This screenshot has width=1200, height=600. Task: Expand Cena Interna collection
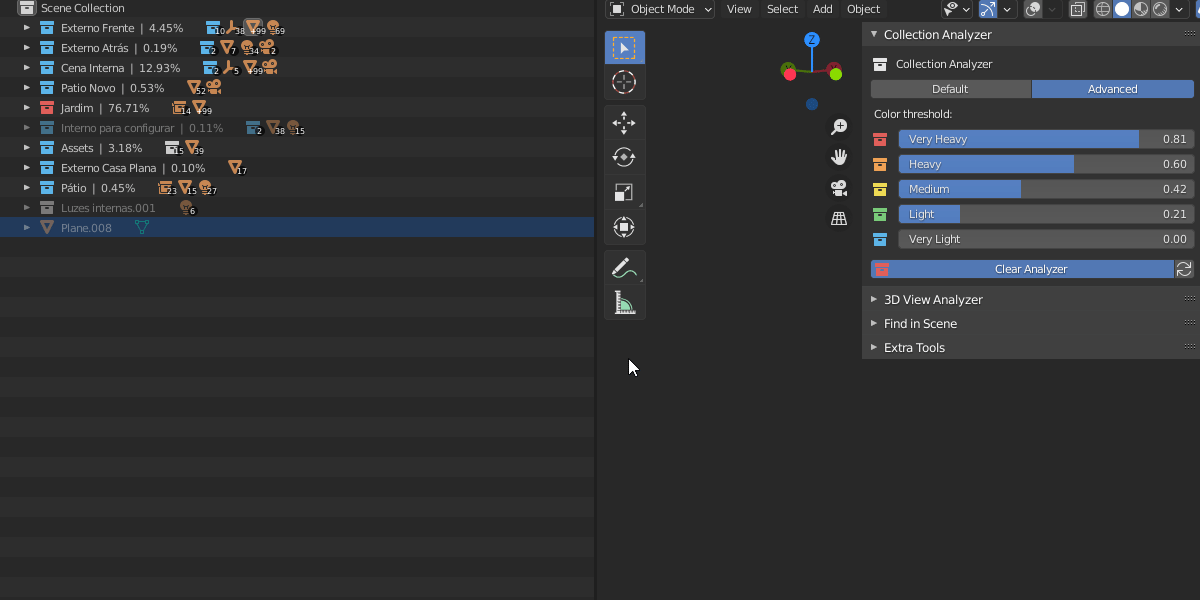coord(27,68)
